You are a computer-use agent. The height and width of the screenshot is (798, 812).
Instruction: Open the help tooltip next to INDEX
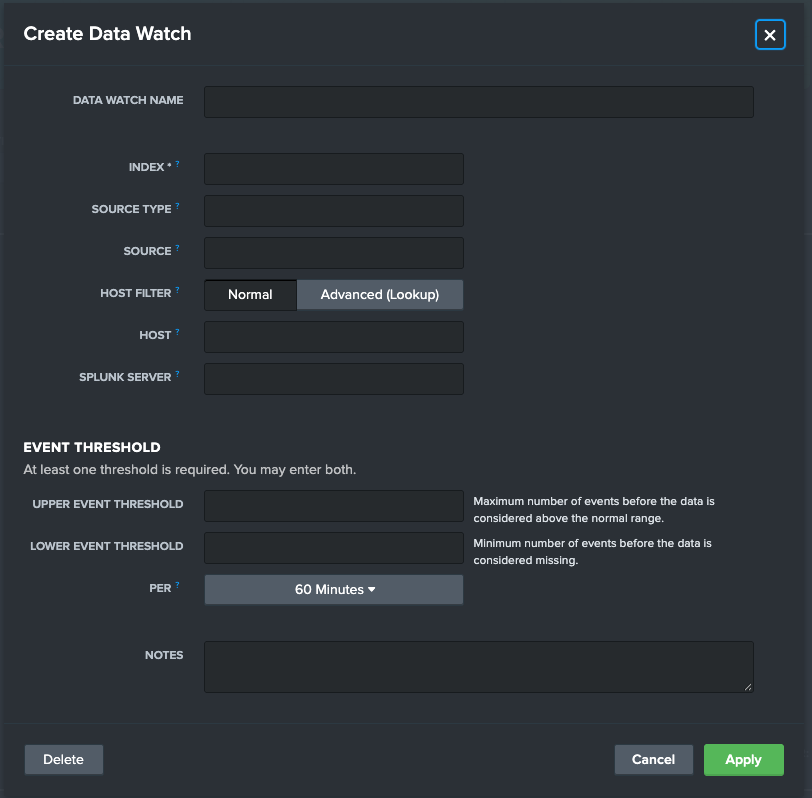pyautogui.click(x=177, y=164)
